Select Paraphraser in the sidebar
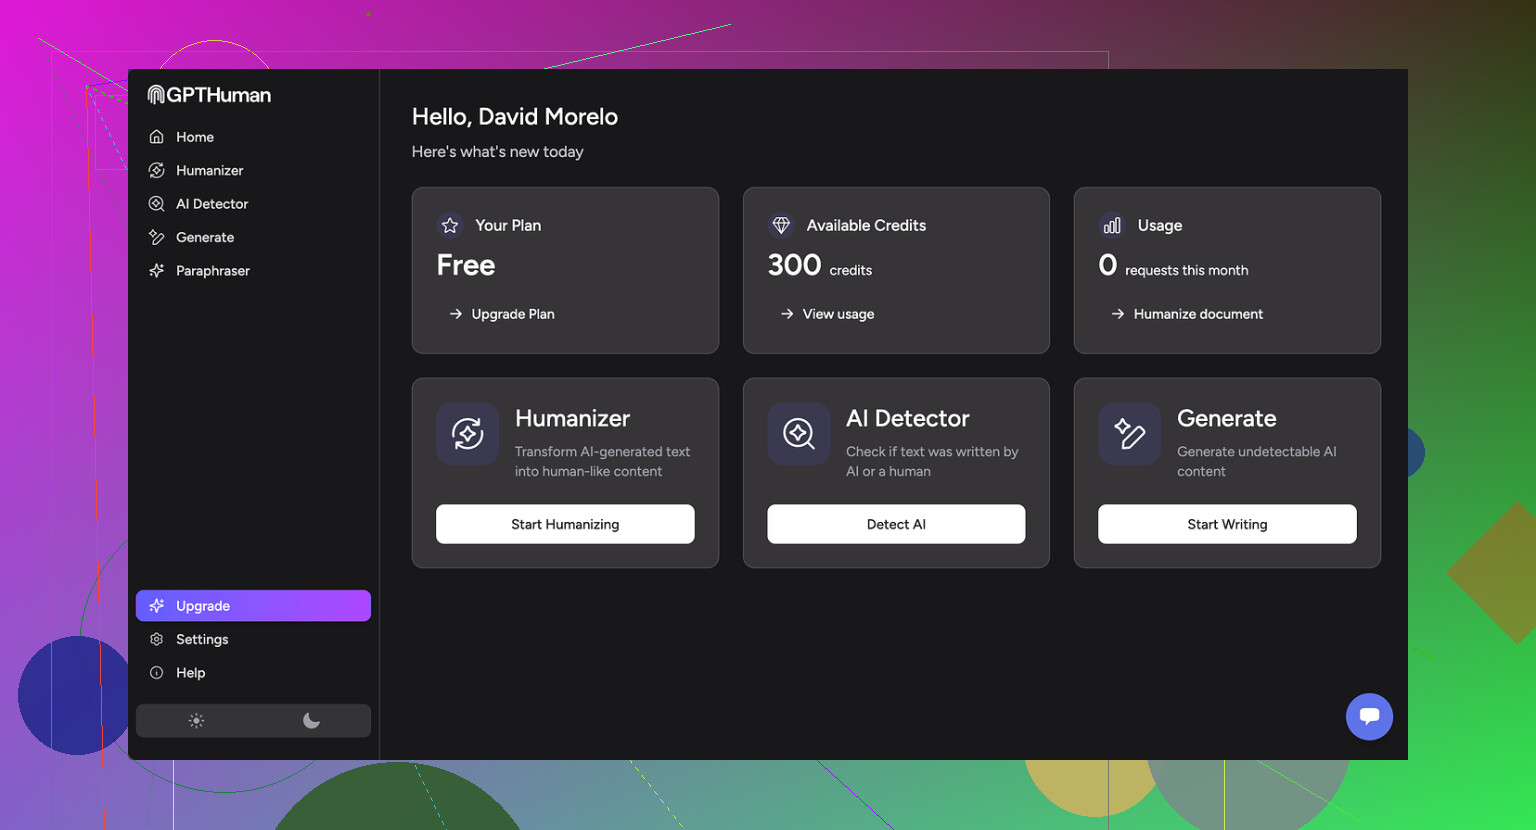 click(212, 271)
